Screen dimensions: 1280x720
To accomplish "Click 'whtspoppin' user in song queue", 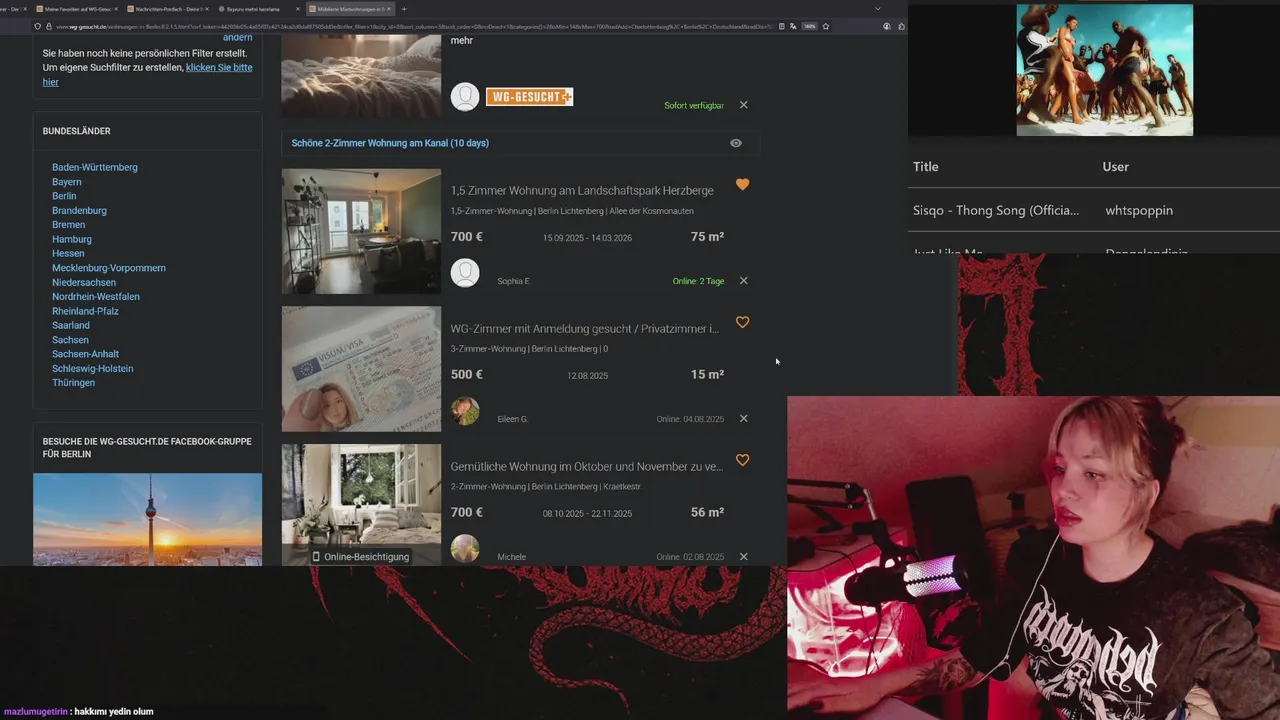I will pyautogui.click(x=1139, y=210).
